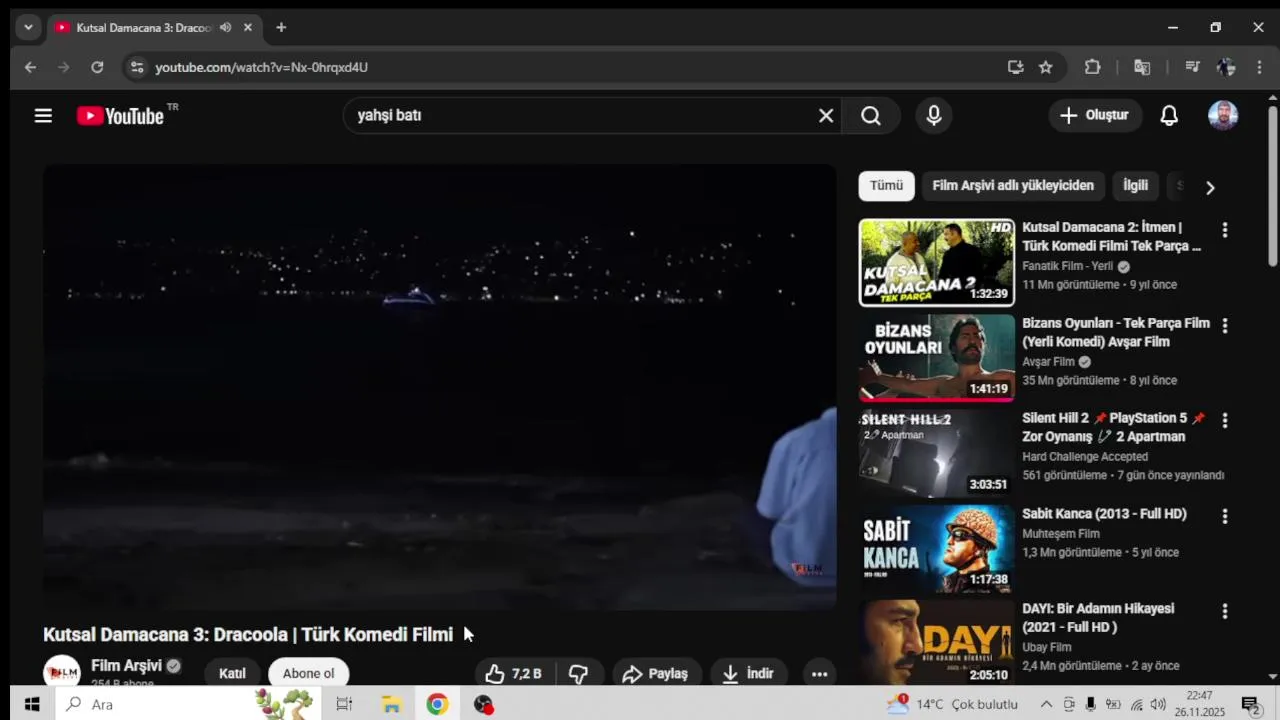Open Film Arşivi channel avatar
Image resolution: width=1280 pixels, height=720 pixels.
click(62, 672)
